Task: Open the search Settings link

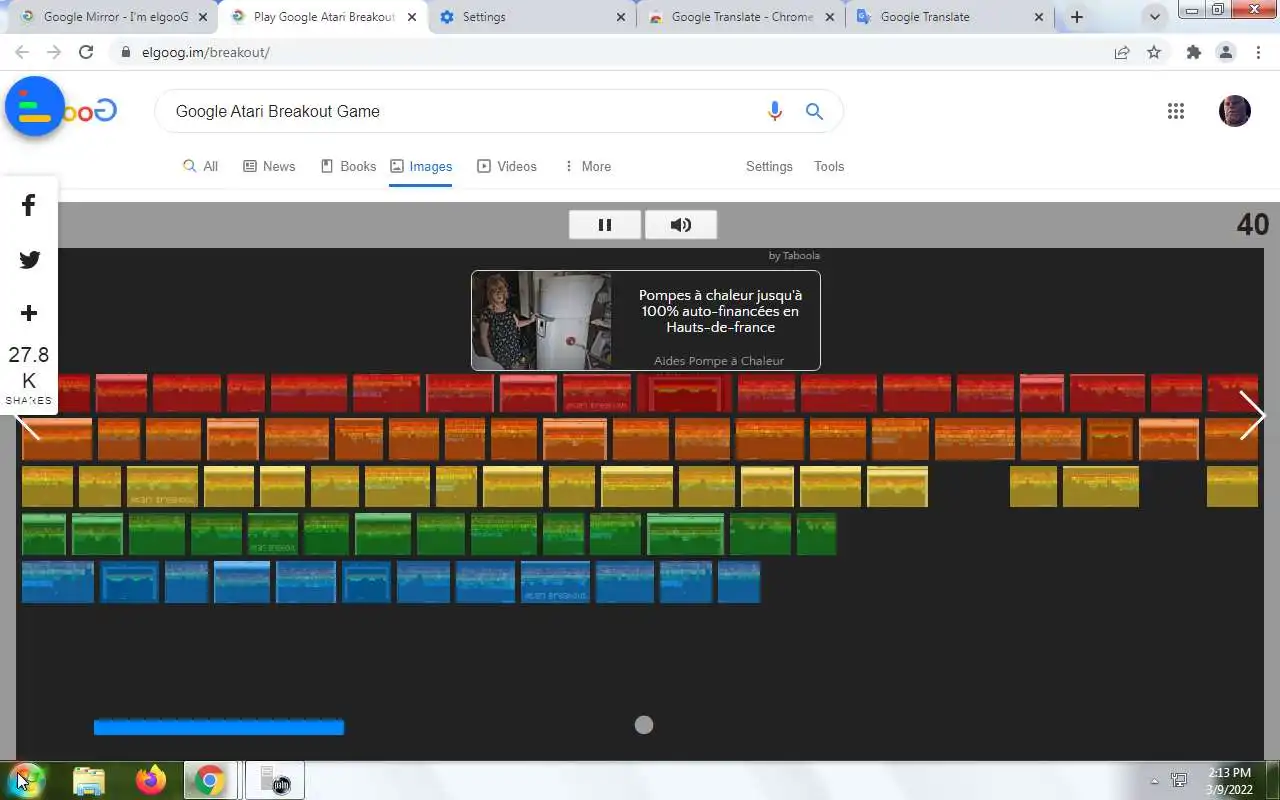Action: [x=769, y=166]
